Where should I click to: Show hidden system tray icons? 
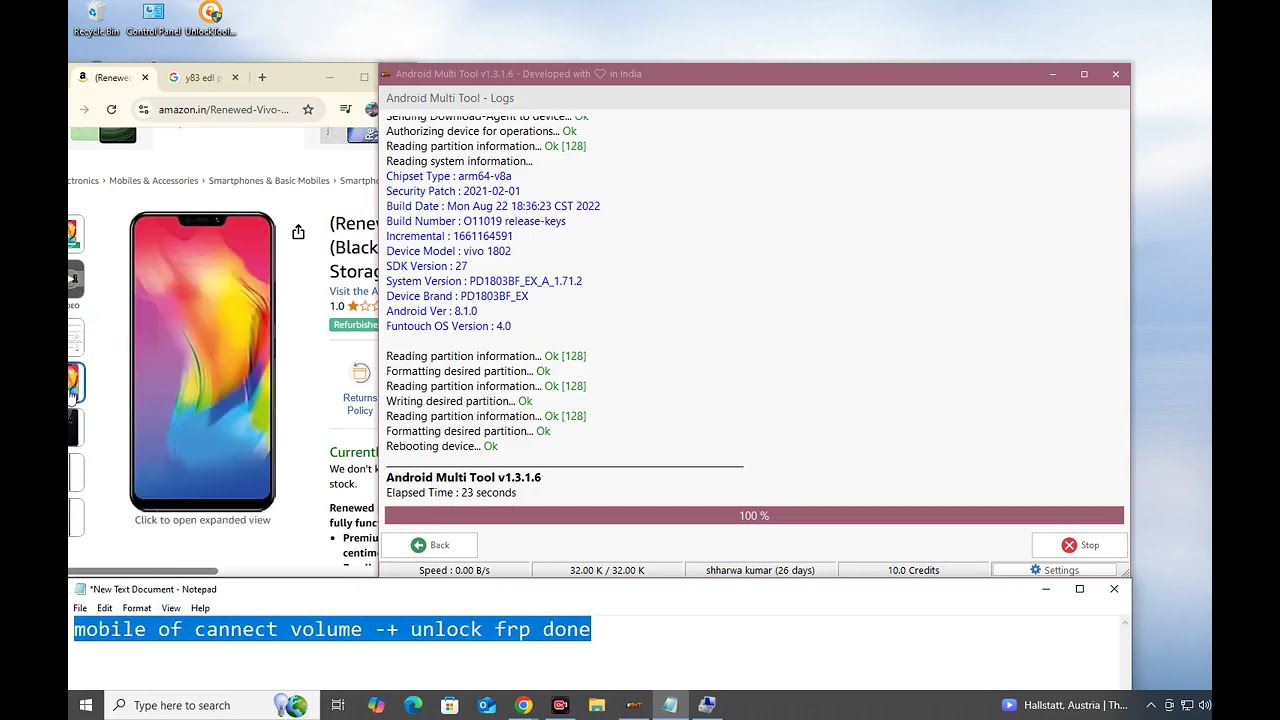click(1151, 705)
